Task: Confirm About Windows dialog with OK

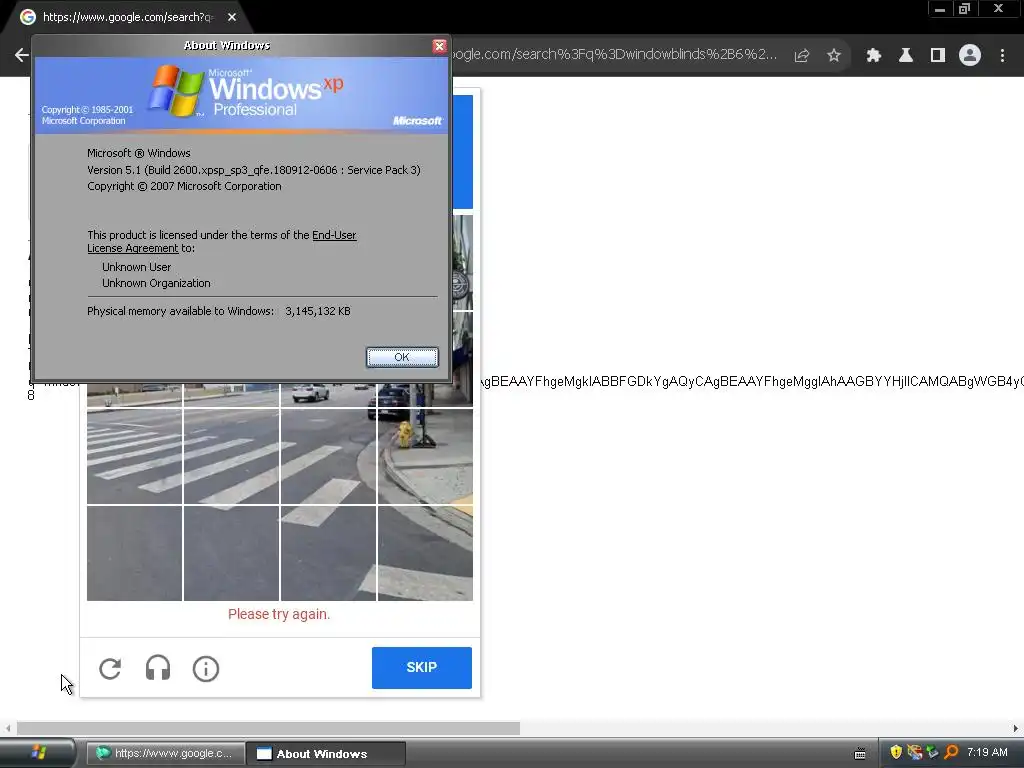Action: (x=402, y=357)
